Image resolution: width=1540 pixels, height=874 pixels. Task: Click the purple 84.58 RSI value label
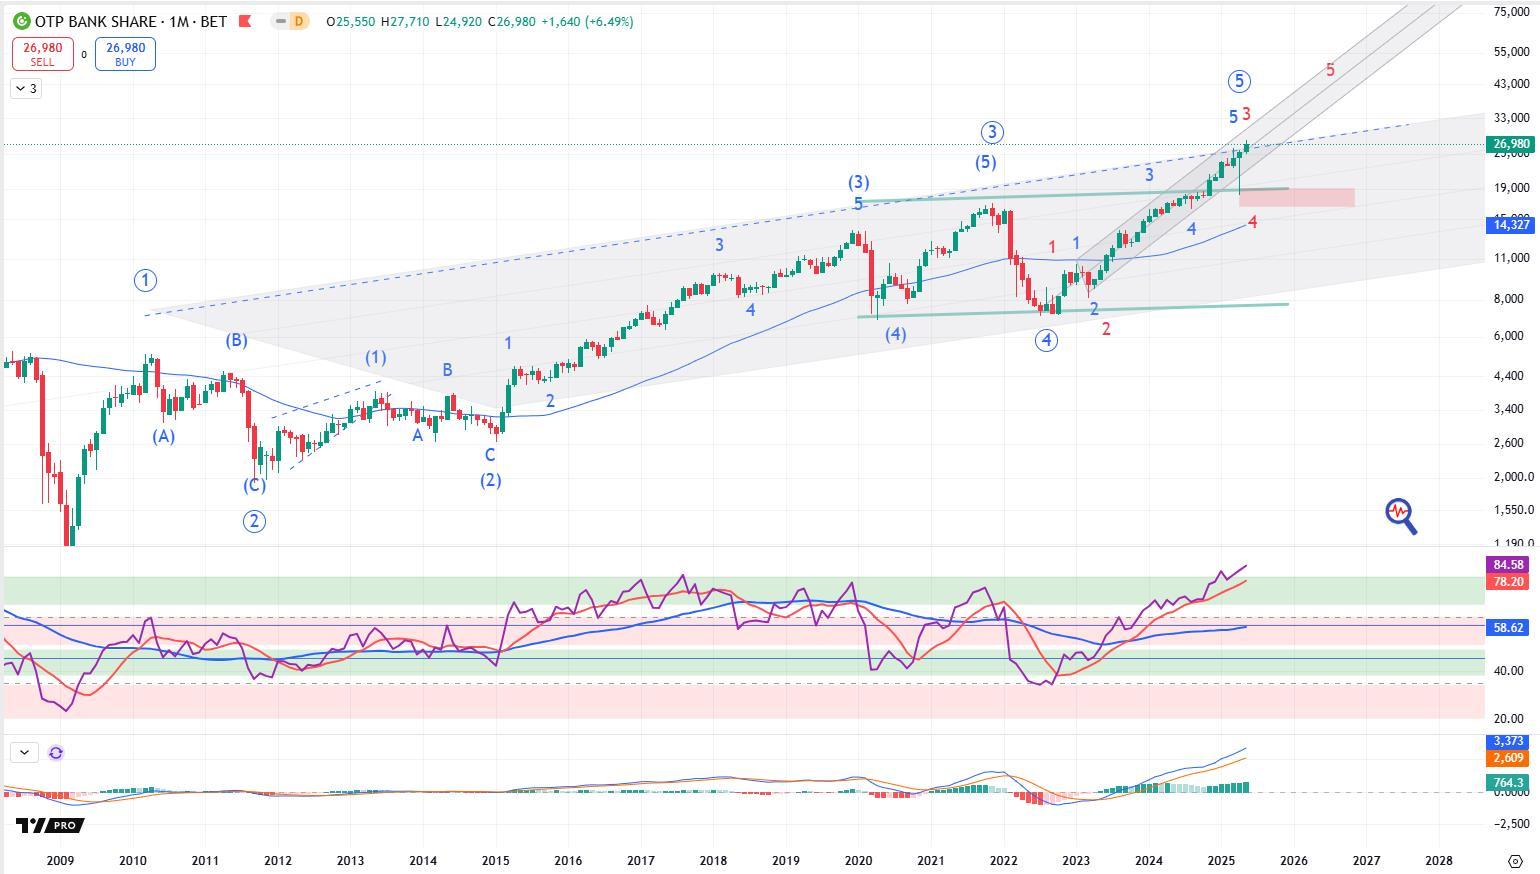point(1508,565)
